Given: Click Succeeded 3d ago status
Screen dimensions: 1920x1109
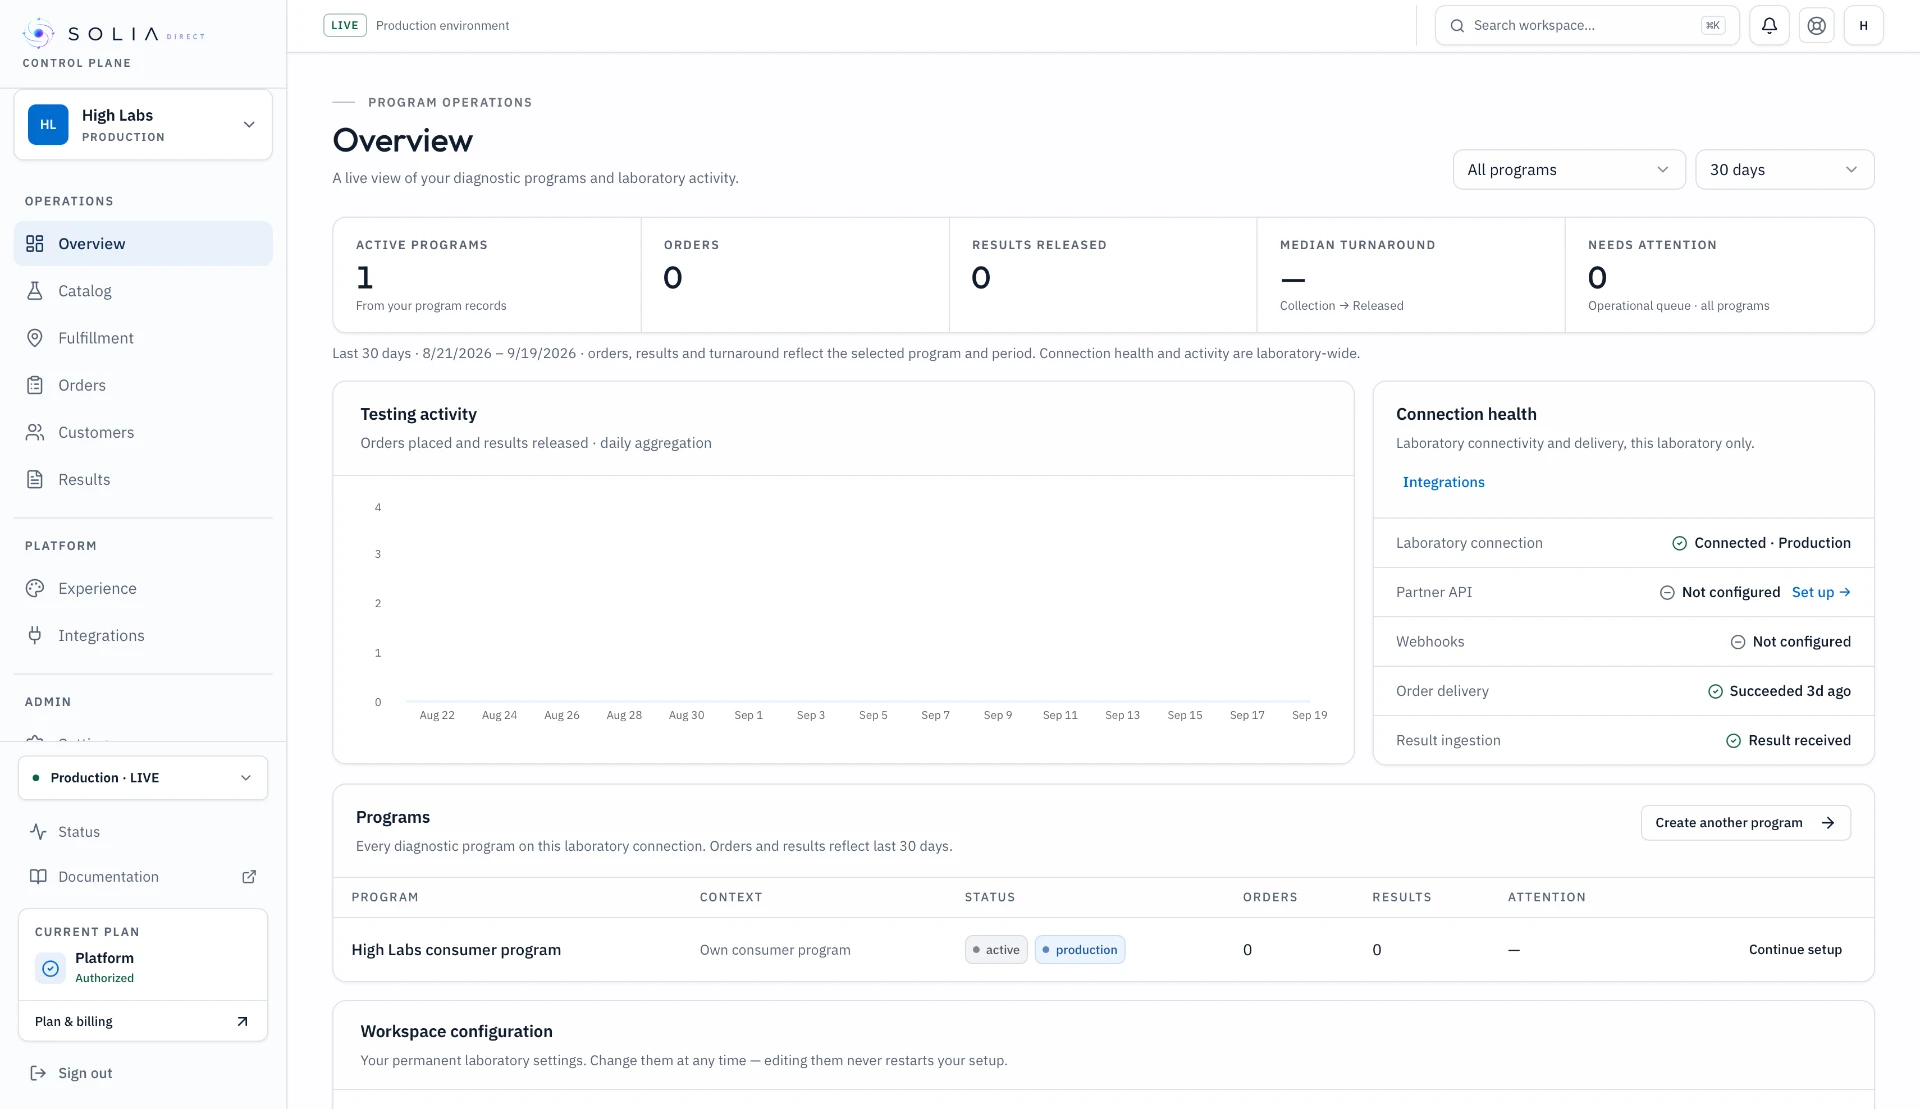Looking at the screenshot, I should pyautogui.click(x=1790, y=691).
